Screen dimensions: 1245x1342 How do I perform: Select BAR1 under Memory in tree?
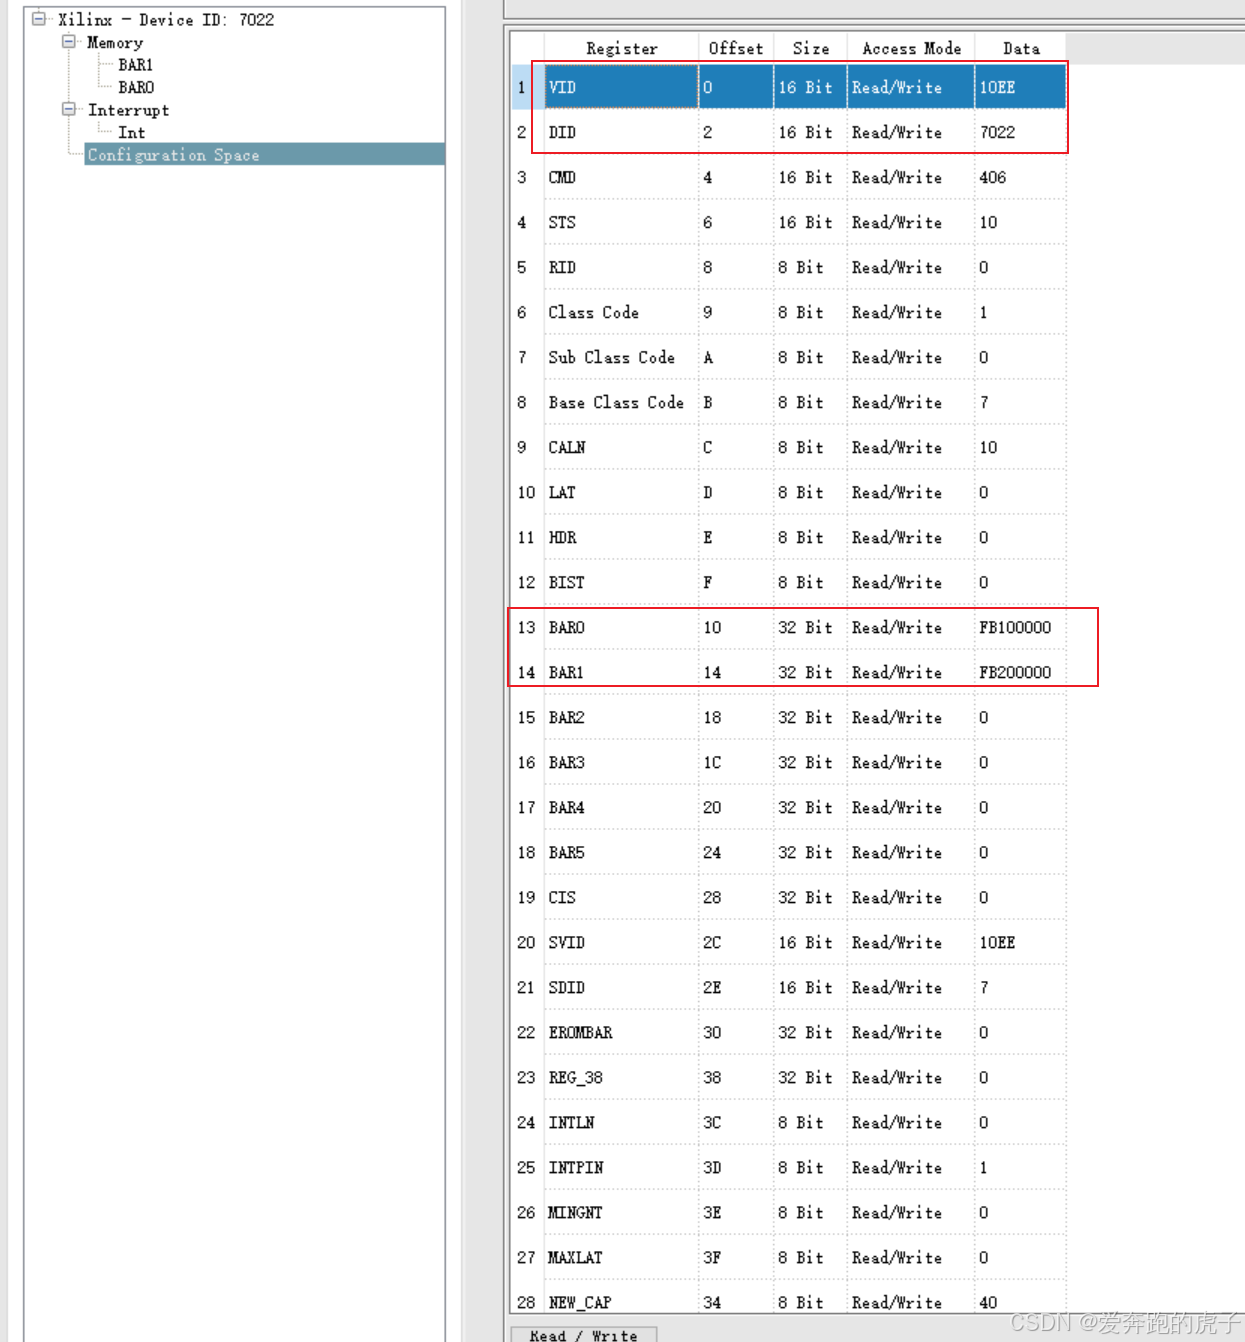coord(136,65)
